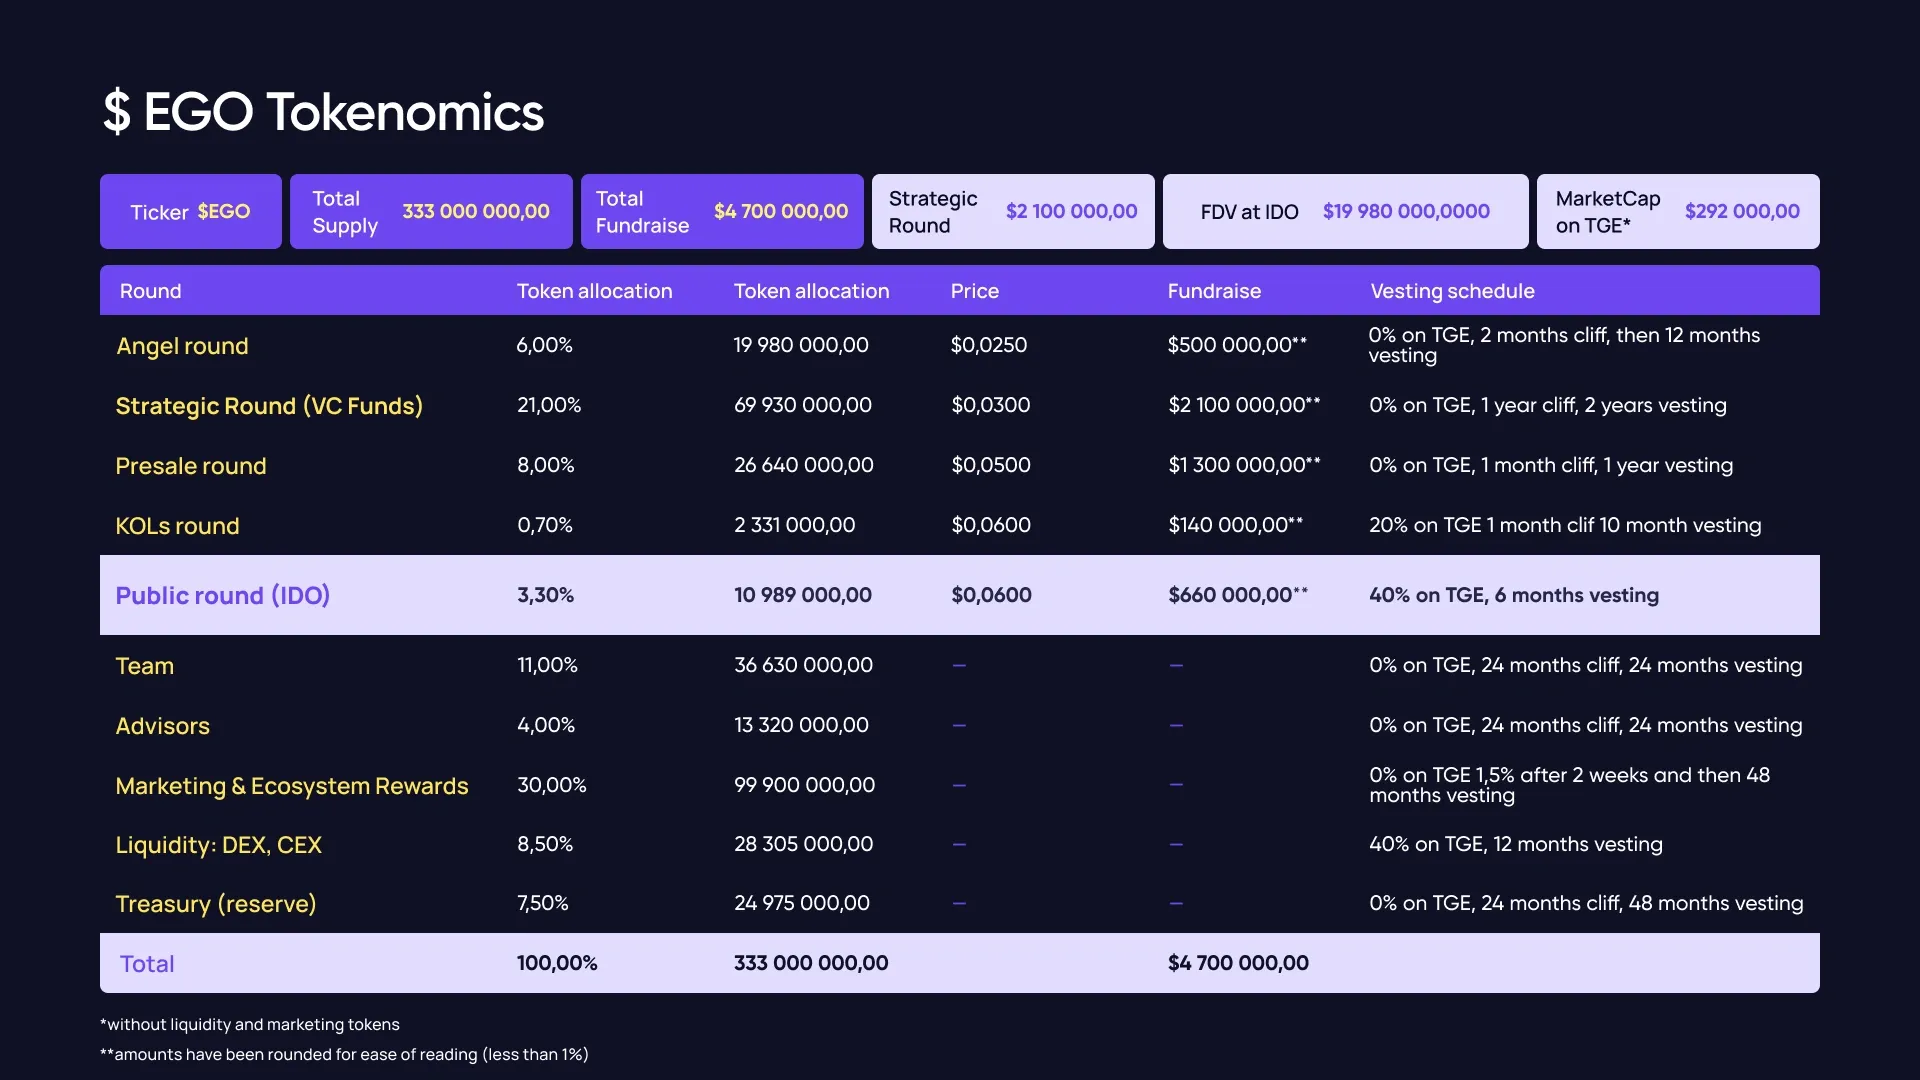Click allocation value 8,50%
Screen dimensions: 1920x1080
(545, 844)
